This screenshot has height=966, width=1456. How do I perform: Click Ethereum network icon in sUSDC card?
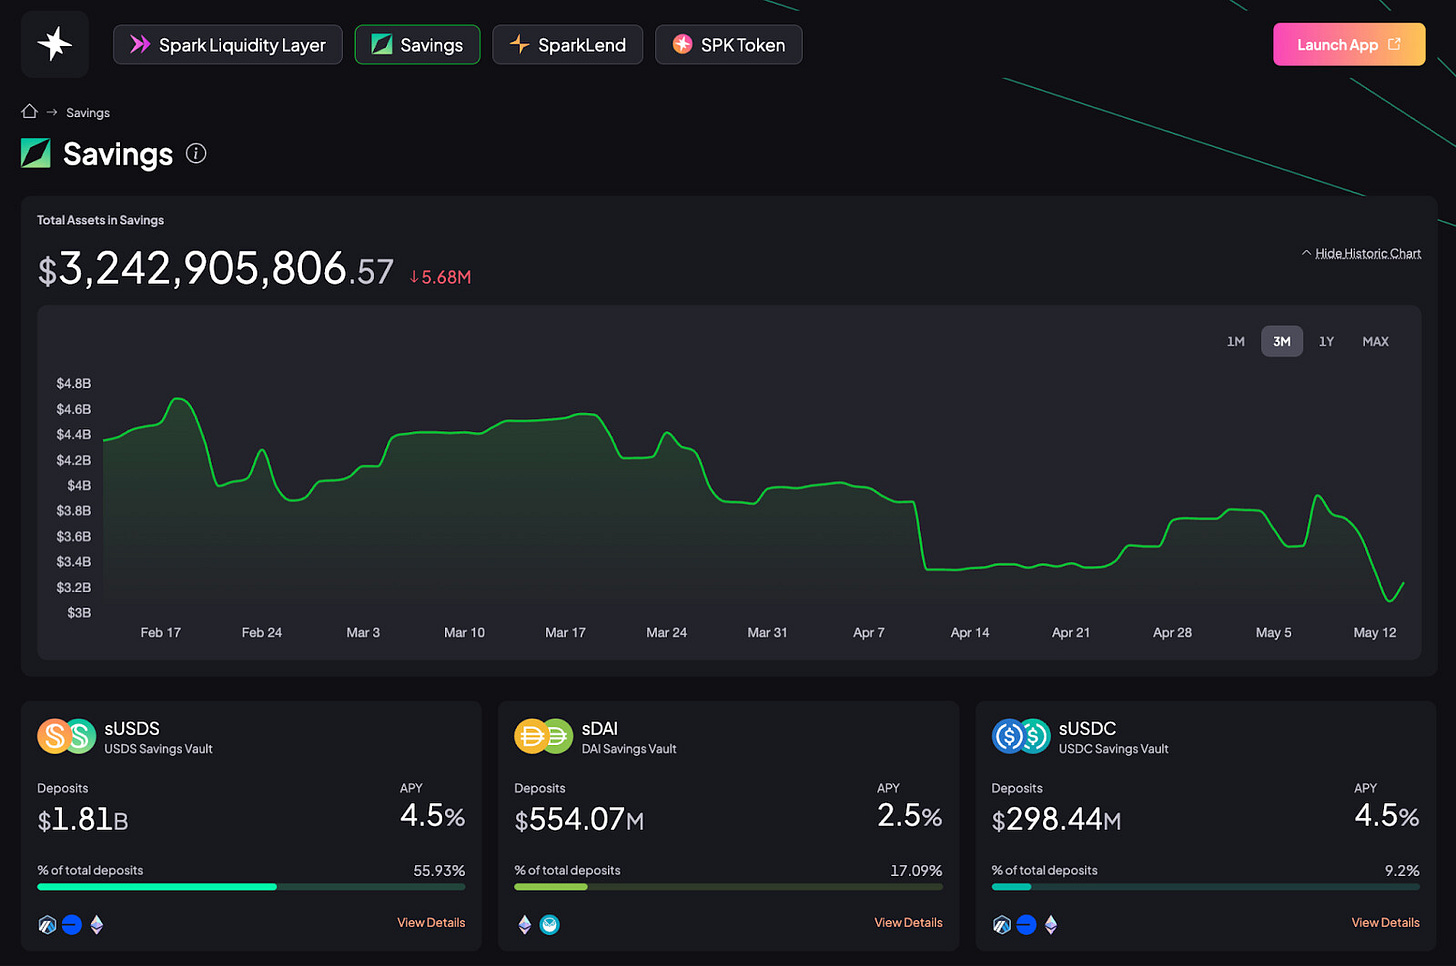pos(1051,925)
